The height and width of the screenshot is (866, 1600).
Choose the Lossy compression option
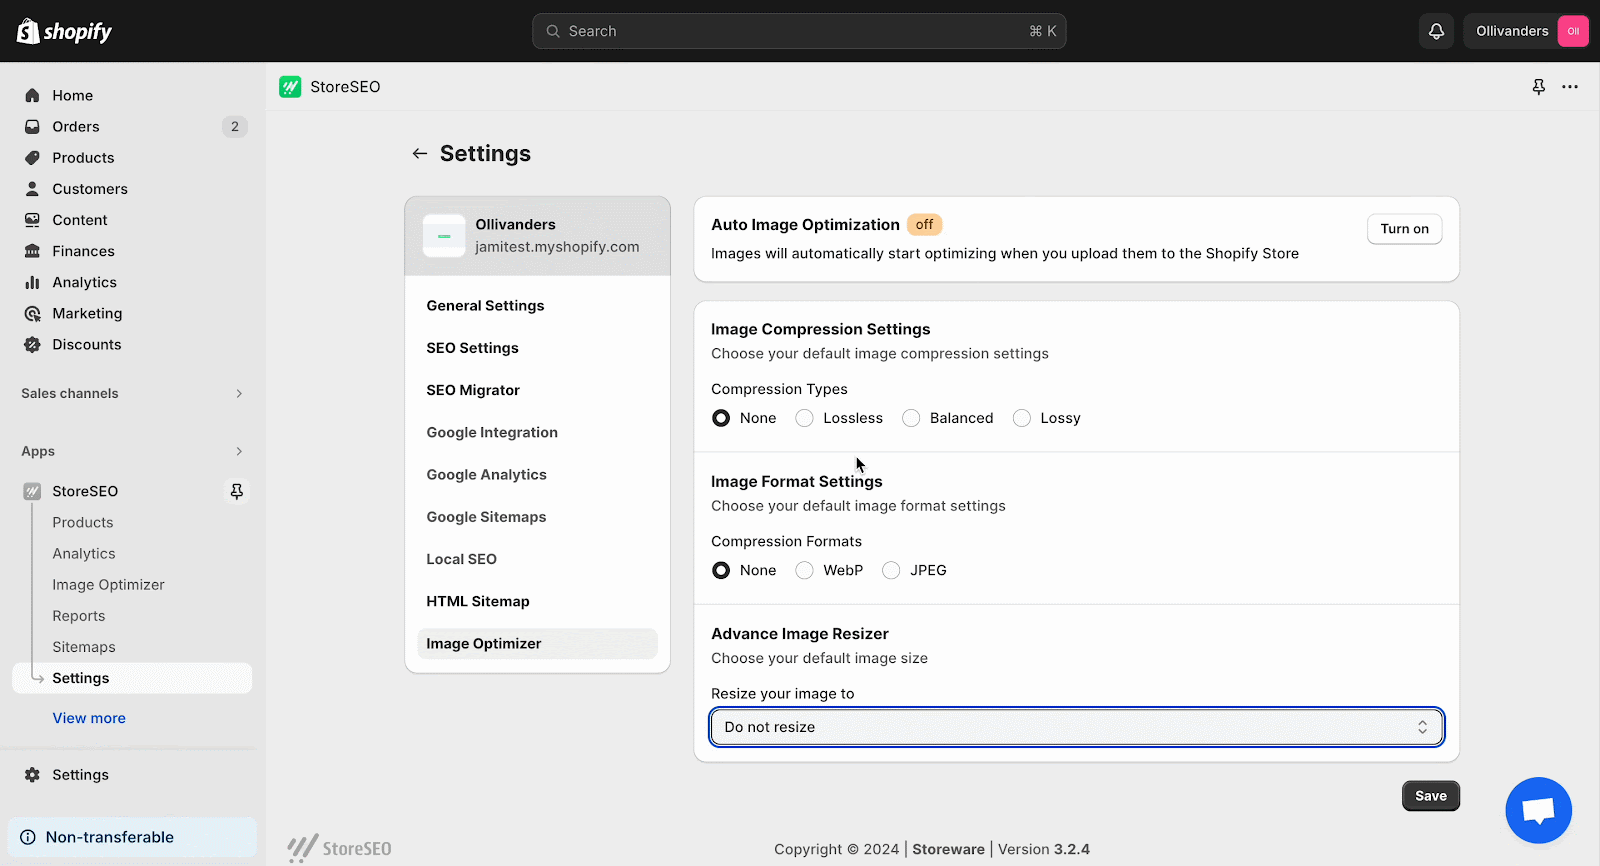[x=1021, y=418]
